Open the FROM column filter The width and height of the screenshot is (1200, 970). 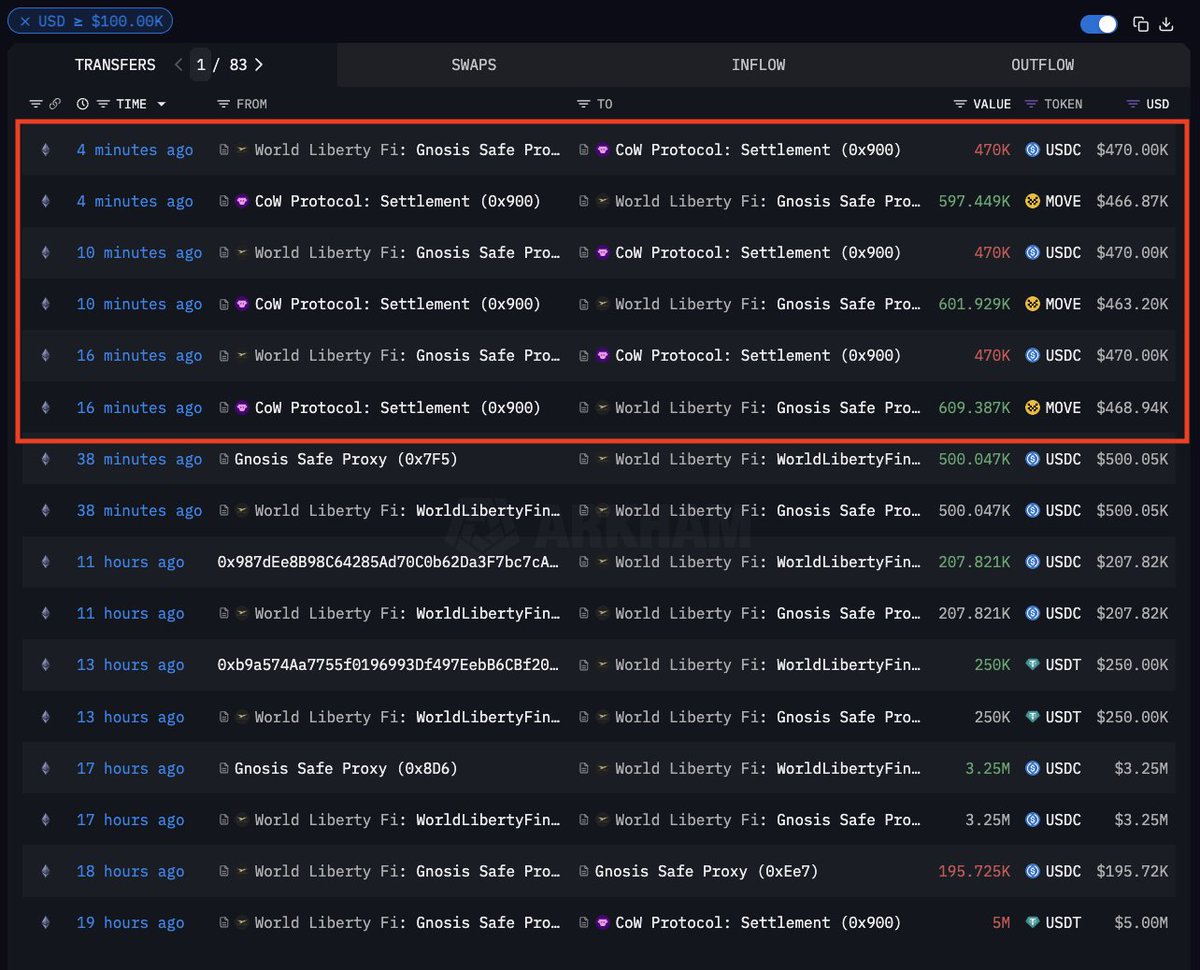tap(223, 104)
